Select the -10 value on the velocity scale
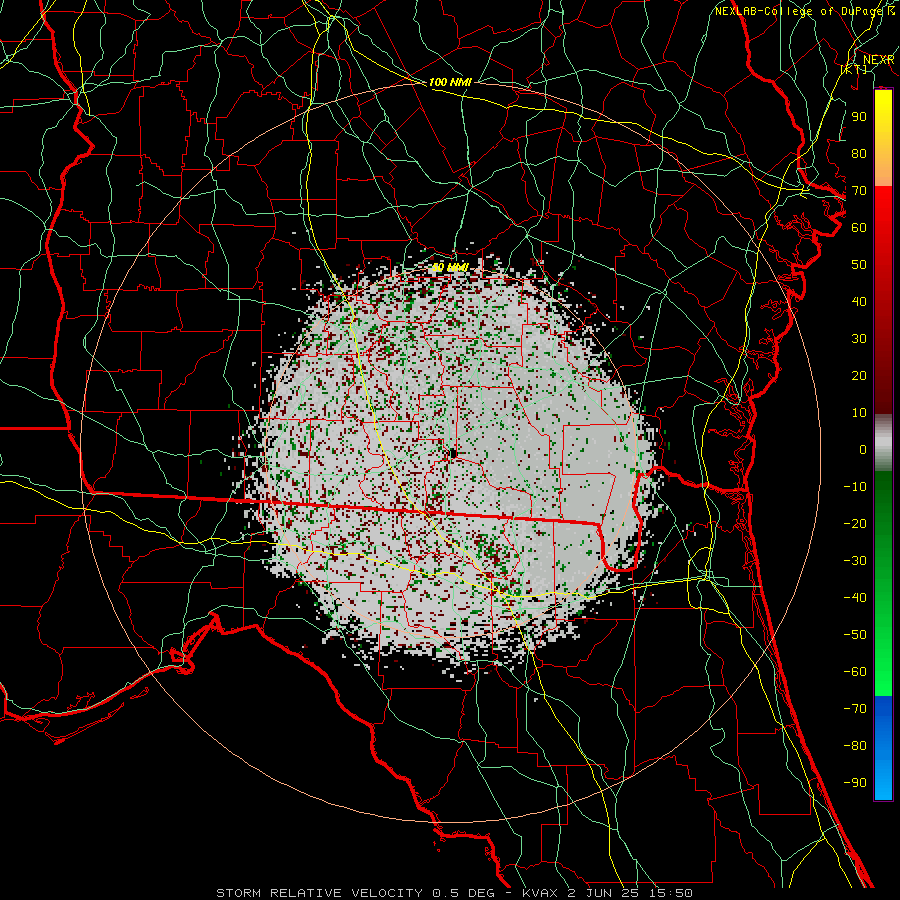The height and width of the screenshot is (900, 900). tap(855, 487)
